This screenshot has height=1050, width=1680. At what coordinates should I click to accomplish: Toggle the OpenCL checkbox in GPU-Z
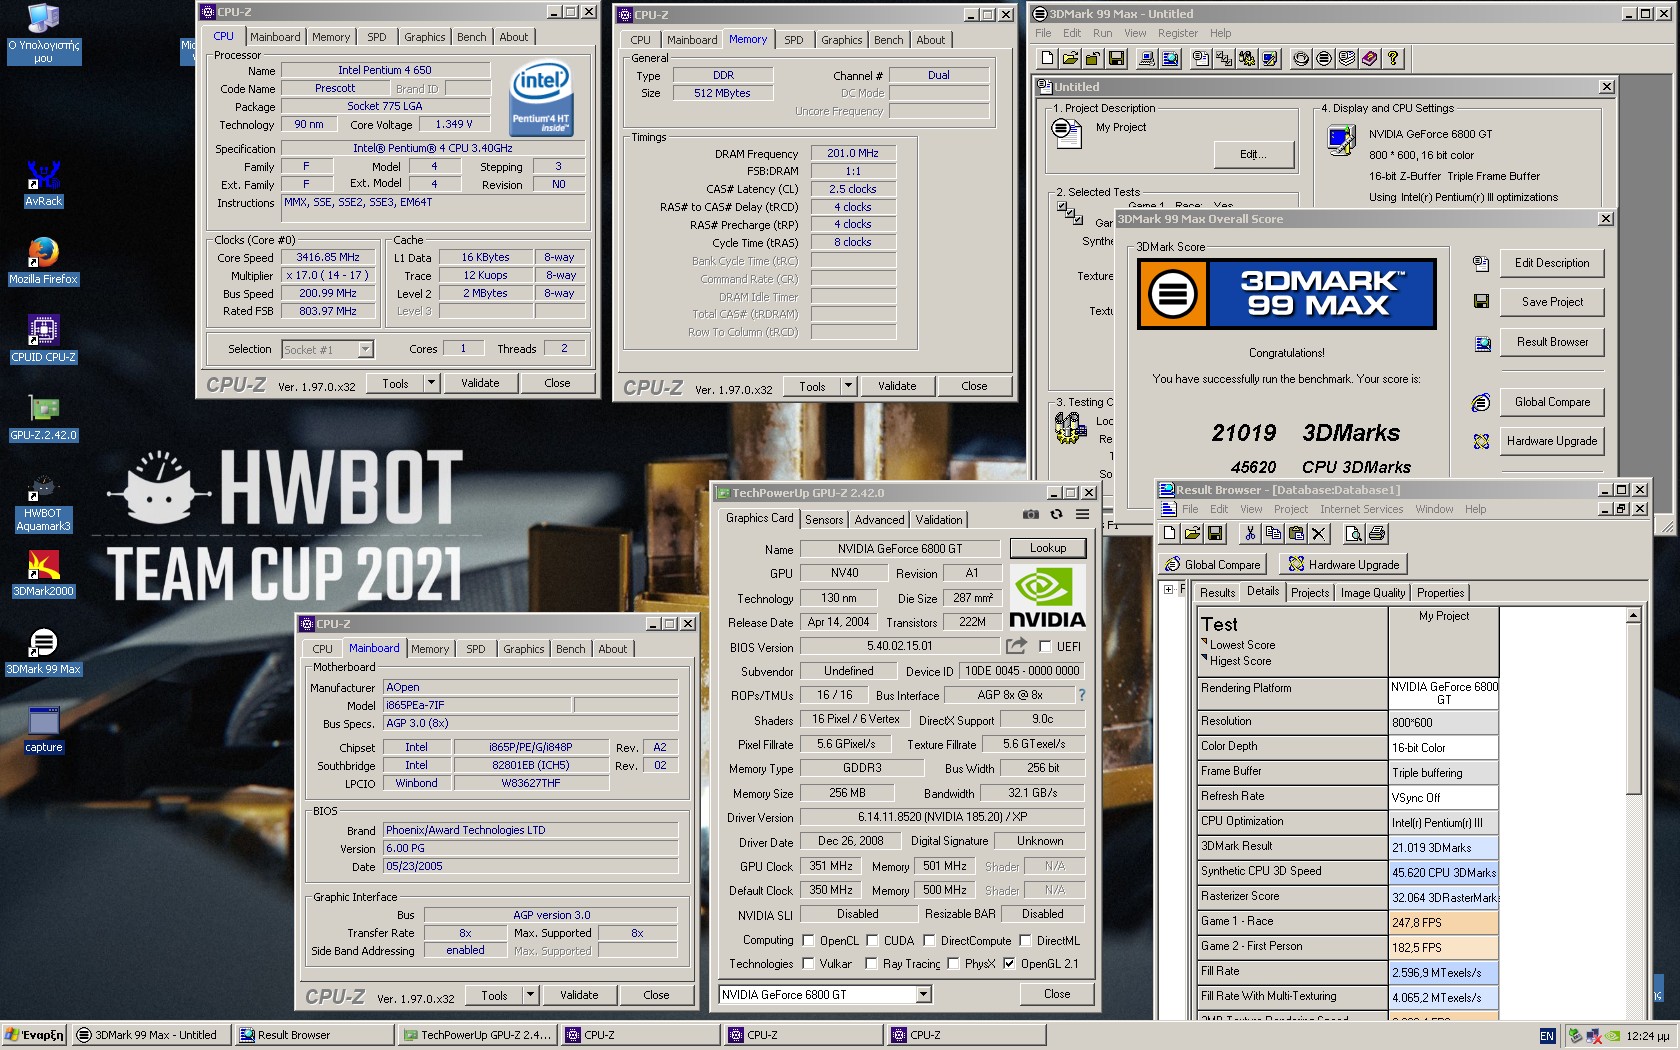(808, 941)
